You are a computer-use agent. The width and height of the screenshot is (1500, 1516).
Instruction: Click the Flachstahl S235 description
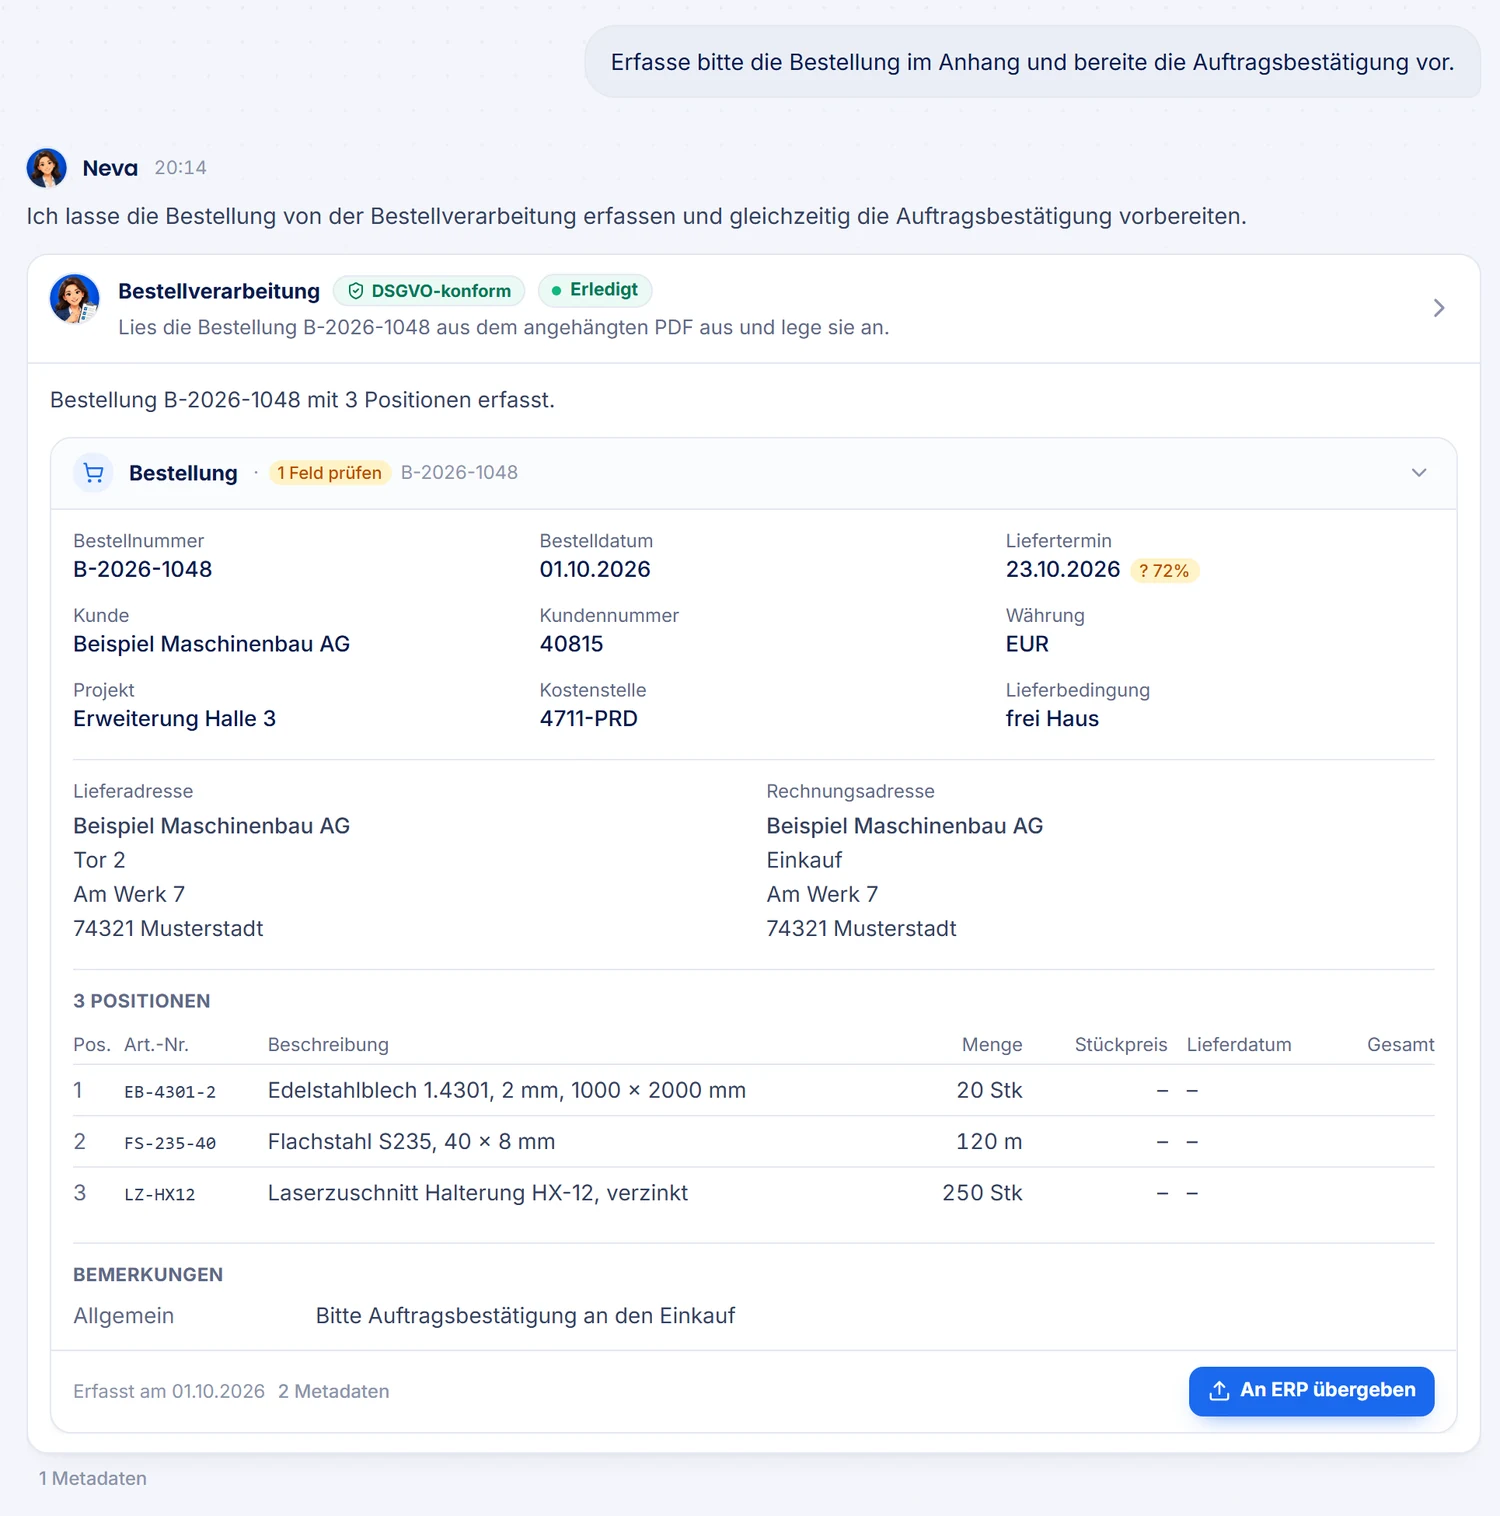coord(411,1142)
